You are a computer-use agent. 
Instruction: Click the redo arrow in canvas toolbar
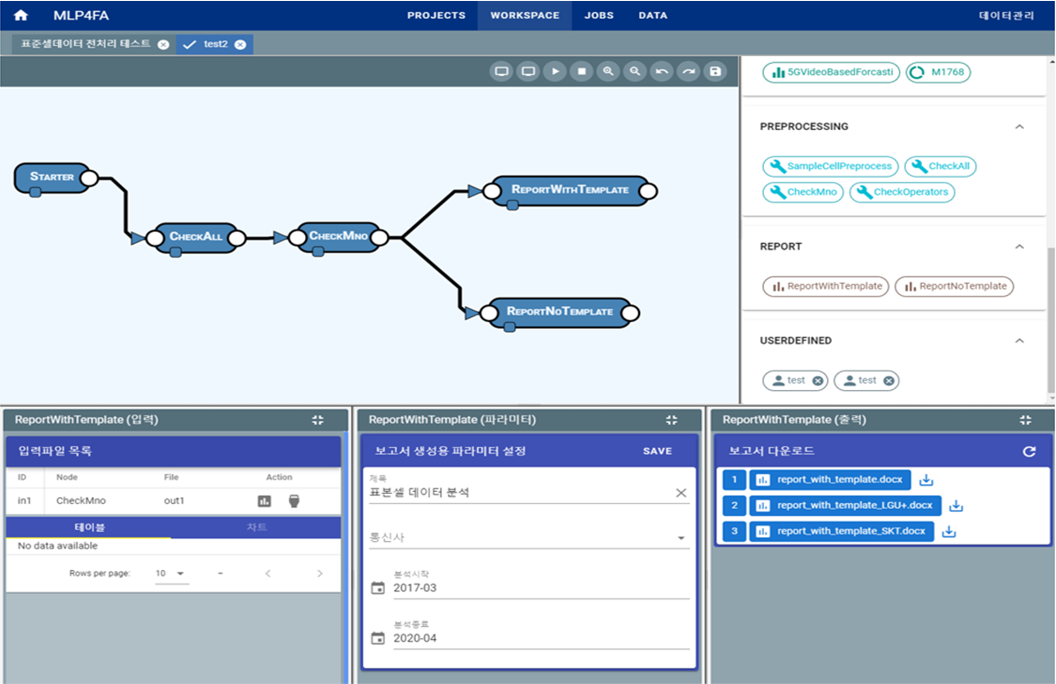[688, 72]
